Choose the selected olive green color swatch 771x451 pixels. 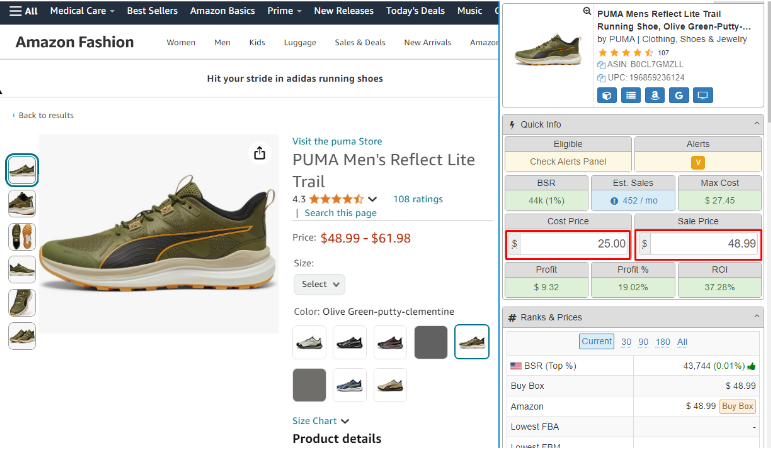click(x=472, y=342)
